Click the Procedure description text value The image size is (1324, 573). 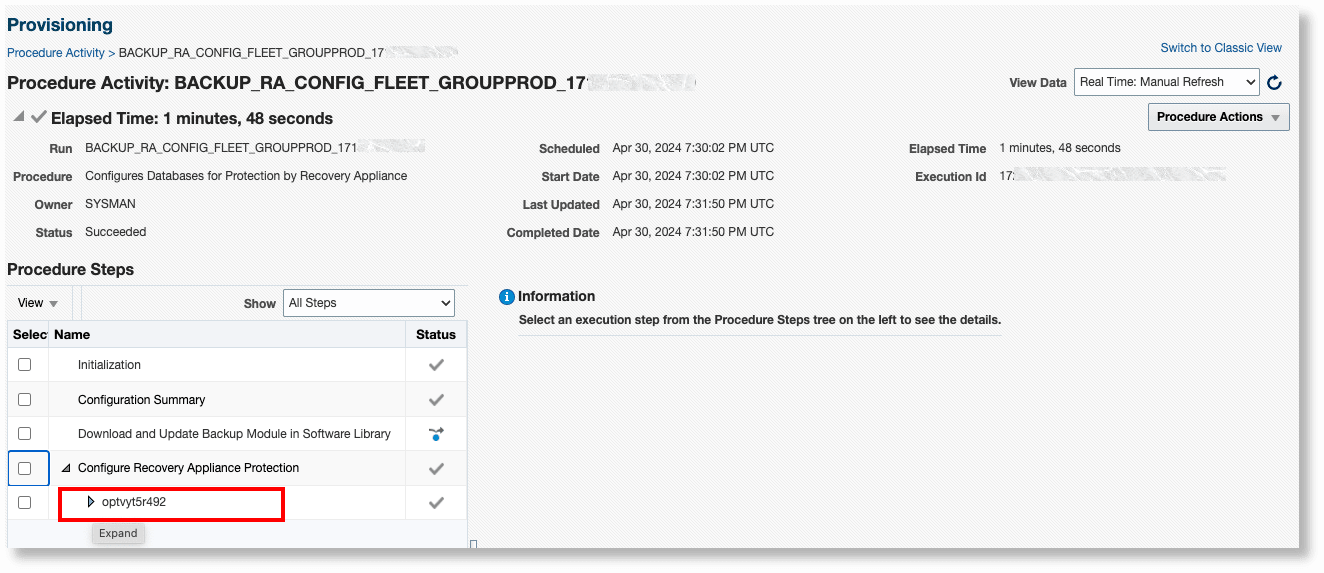(246, 176)
